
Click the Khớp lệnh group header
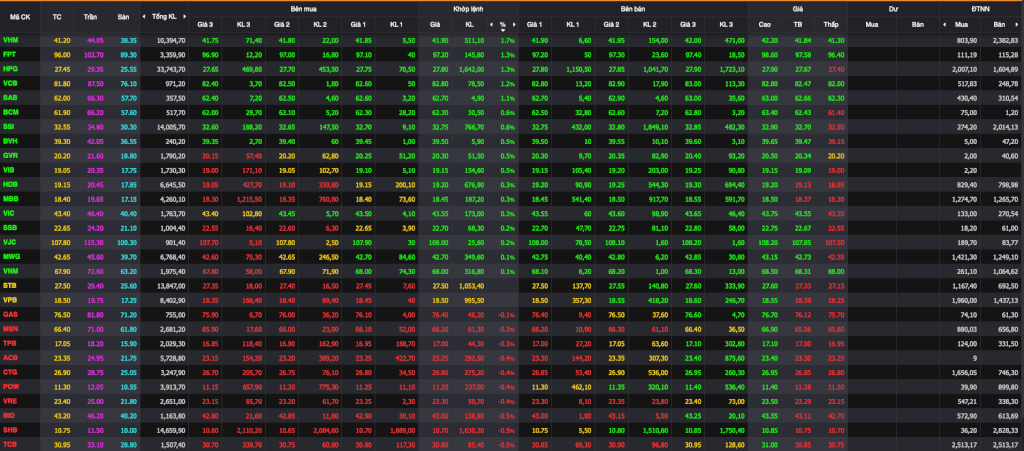tap(468, 9)
